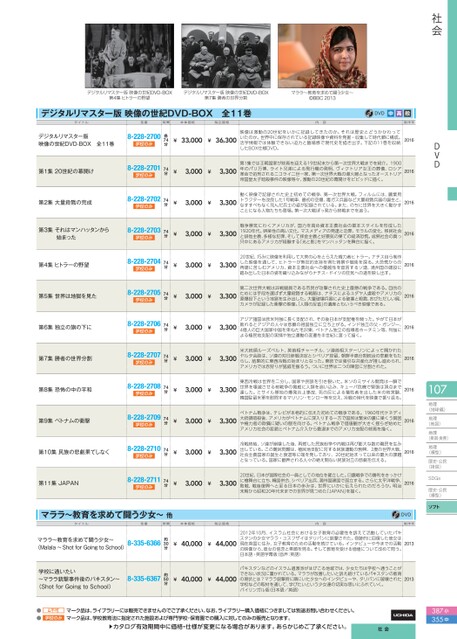Click orange badge under code 8-228-2709
The width and height of the screenshot is (457, 639).
[144, 425]
